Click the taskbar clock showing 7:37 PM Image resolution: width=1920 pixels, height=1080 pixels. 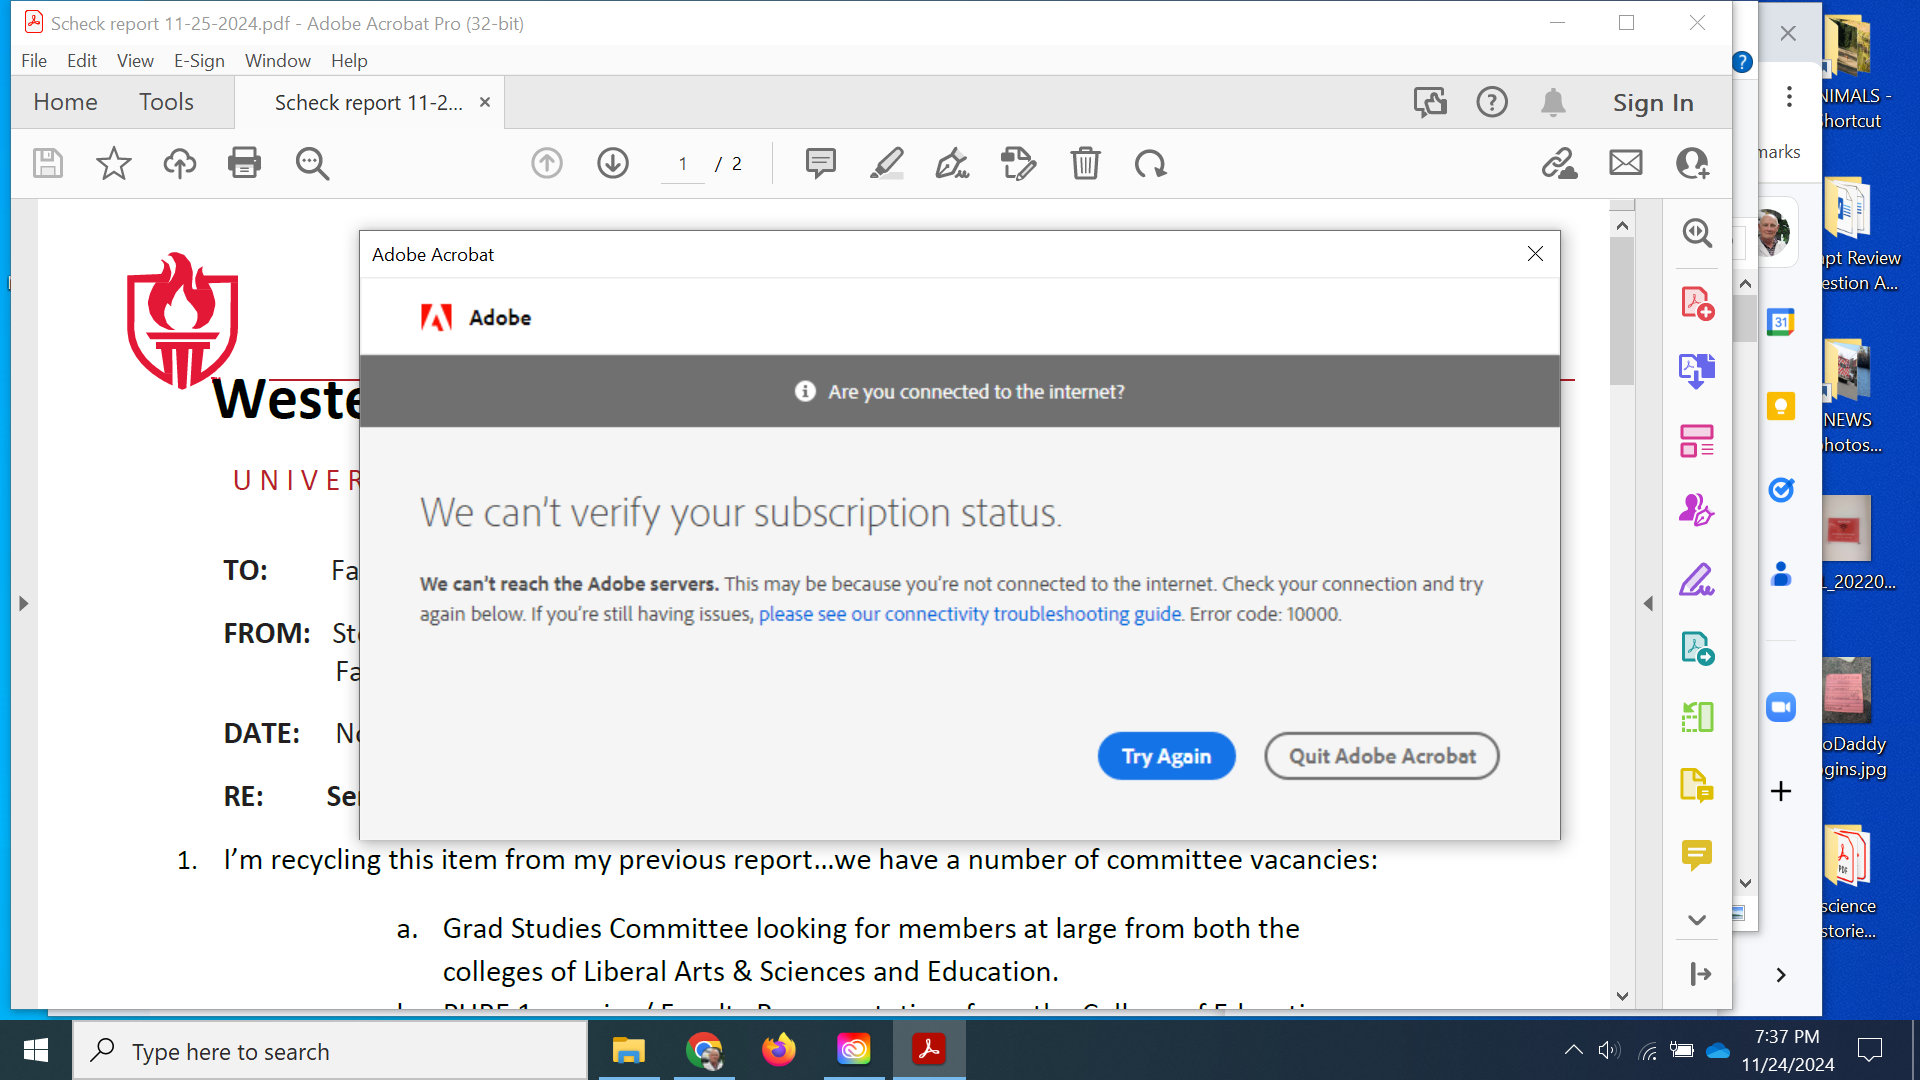(x=1787, y=1050)
